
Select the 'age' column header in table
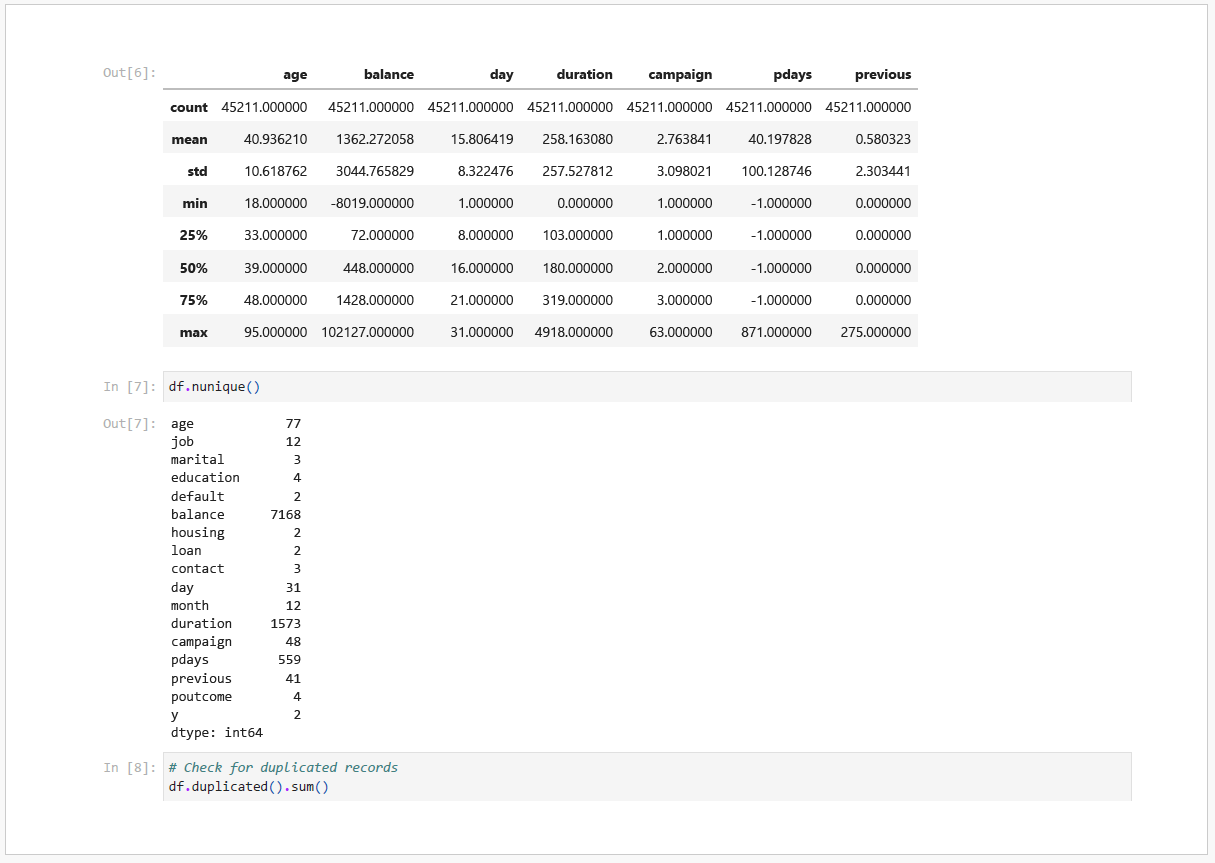(295, 74)
